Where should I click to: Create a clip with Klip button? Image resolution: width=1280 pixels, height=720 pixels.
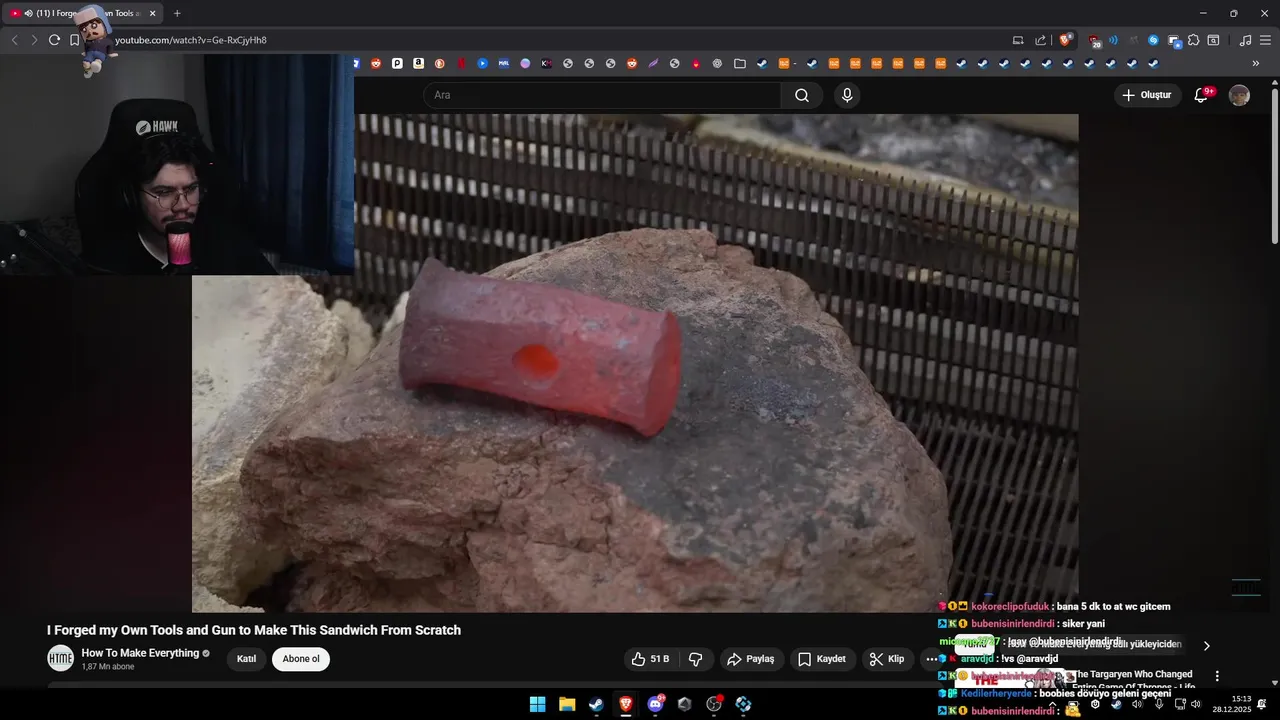coord(887,659)
